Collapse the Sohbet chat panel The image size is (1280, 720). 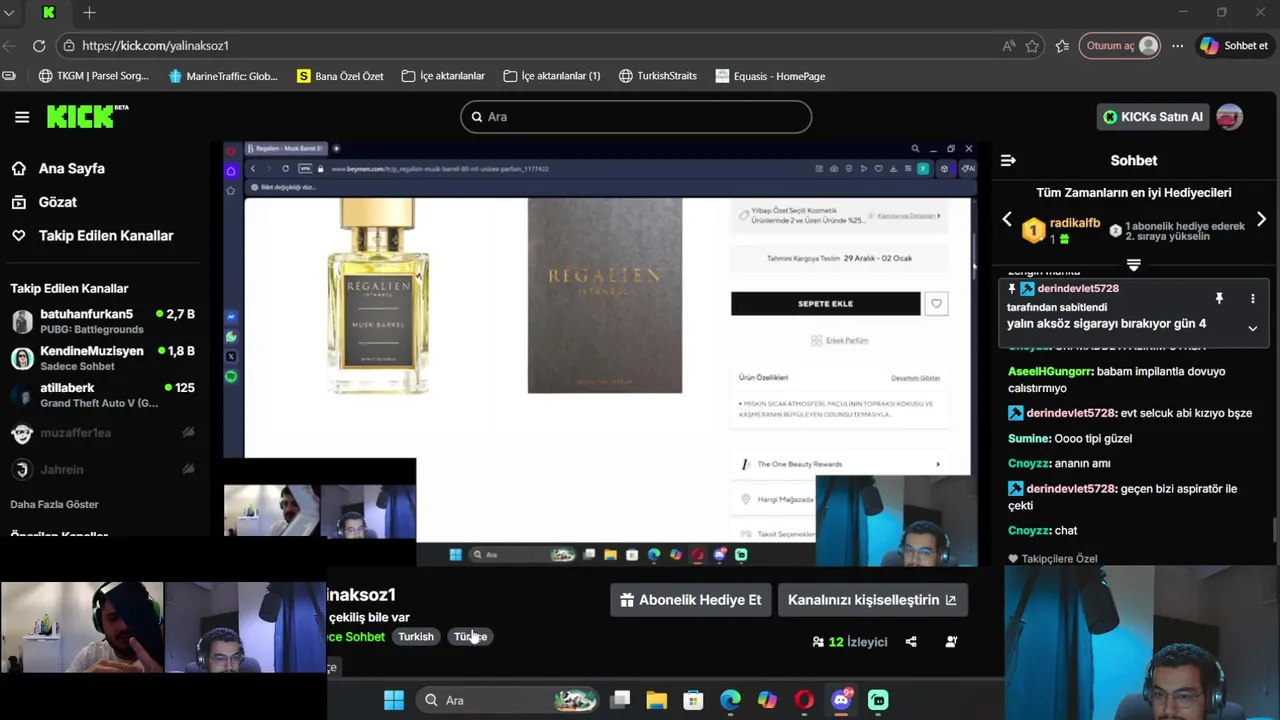pyautogui.click(x=1008, y=160)
